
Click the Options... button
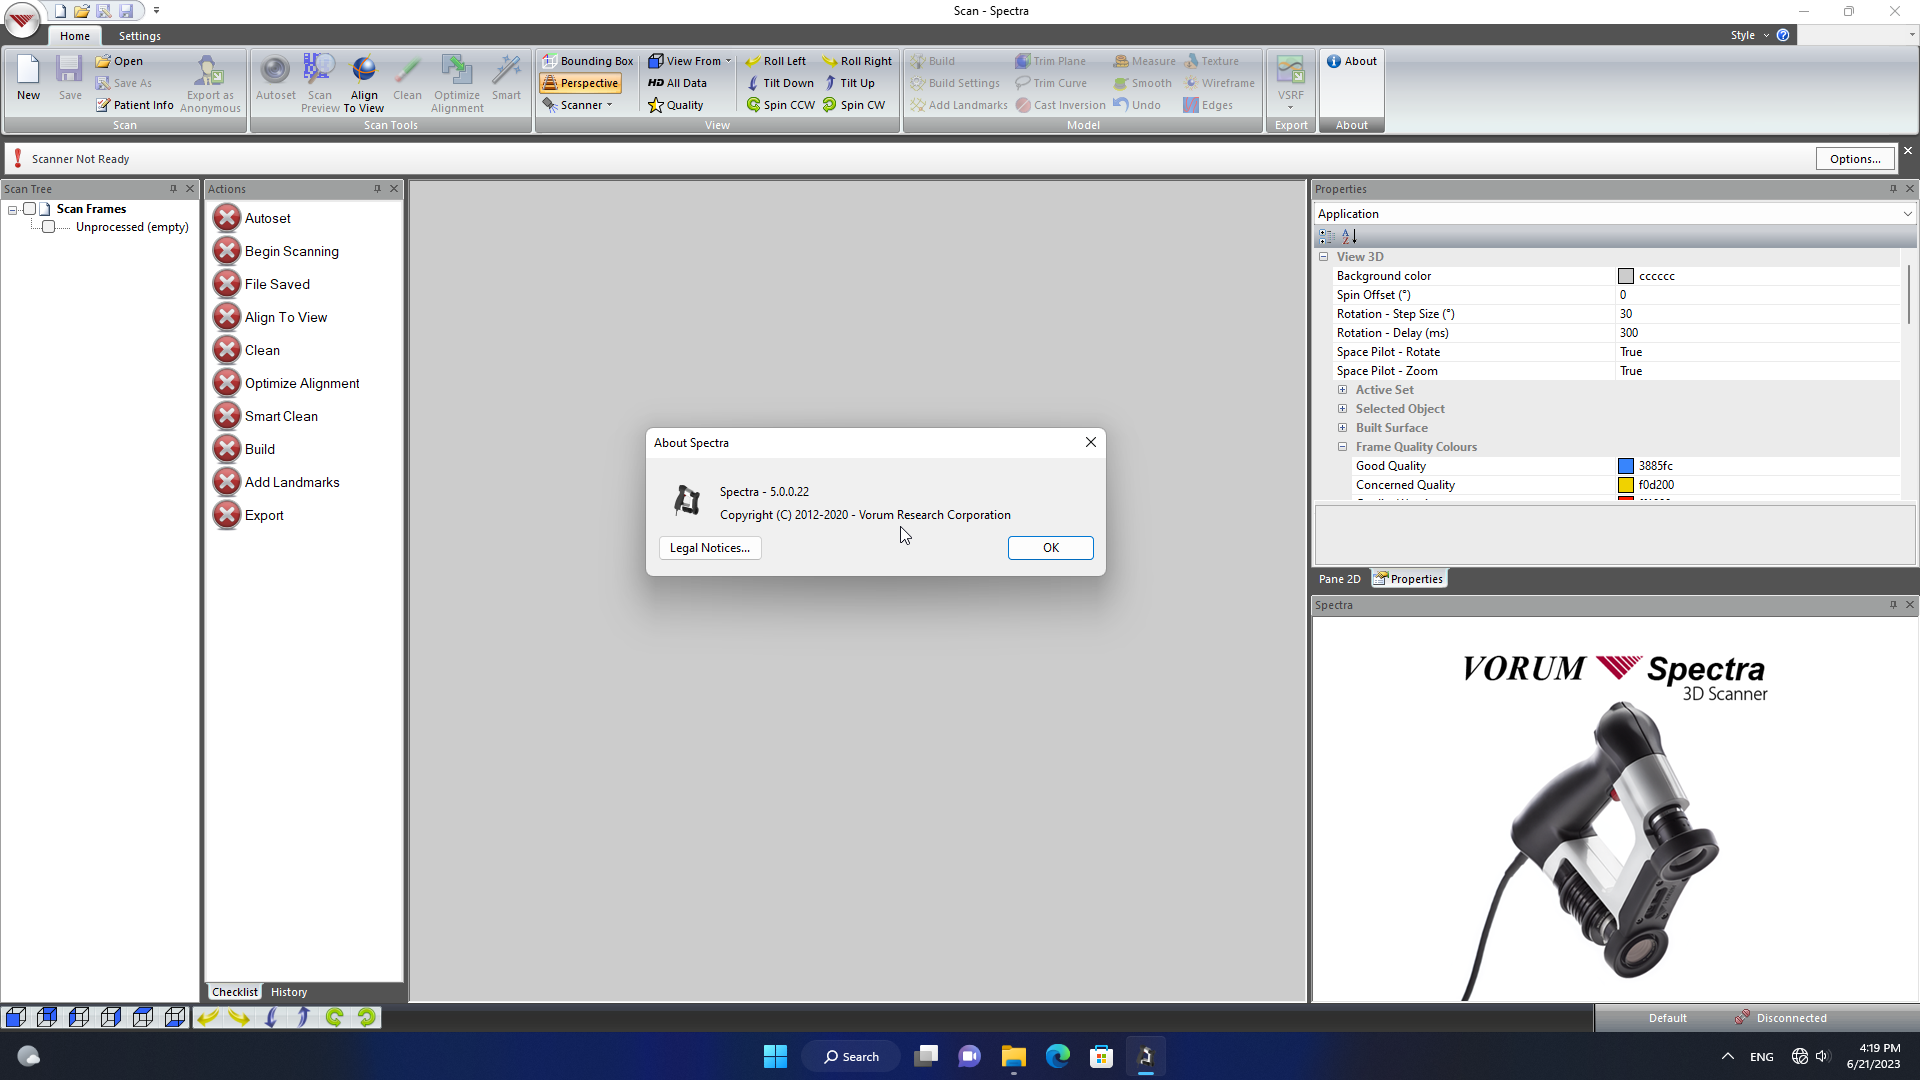coord(1855,159)
